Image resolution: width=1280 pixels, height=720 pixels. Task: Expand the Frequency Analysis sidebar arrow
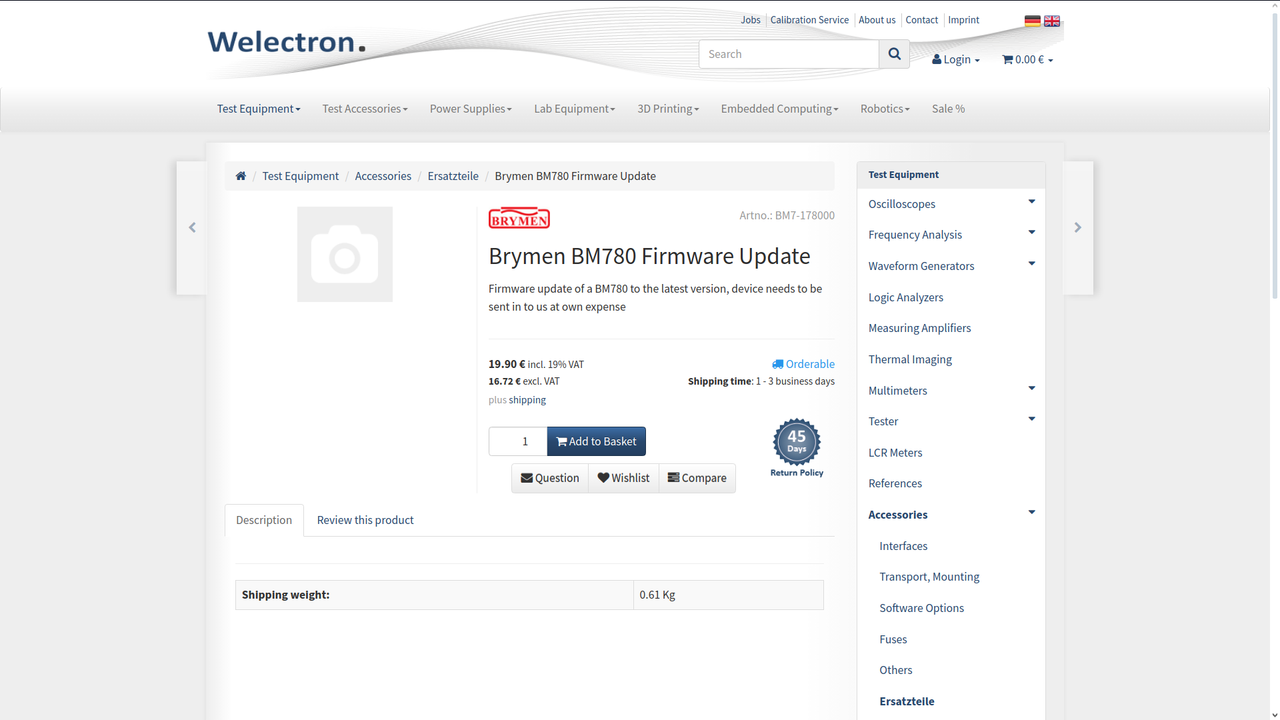click(x=1031, y=233)
